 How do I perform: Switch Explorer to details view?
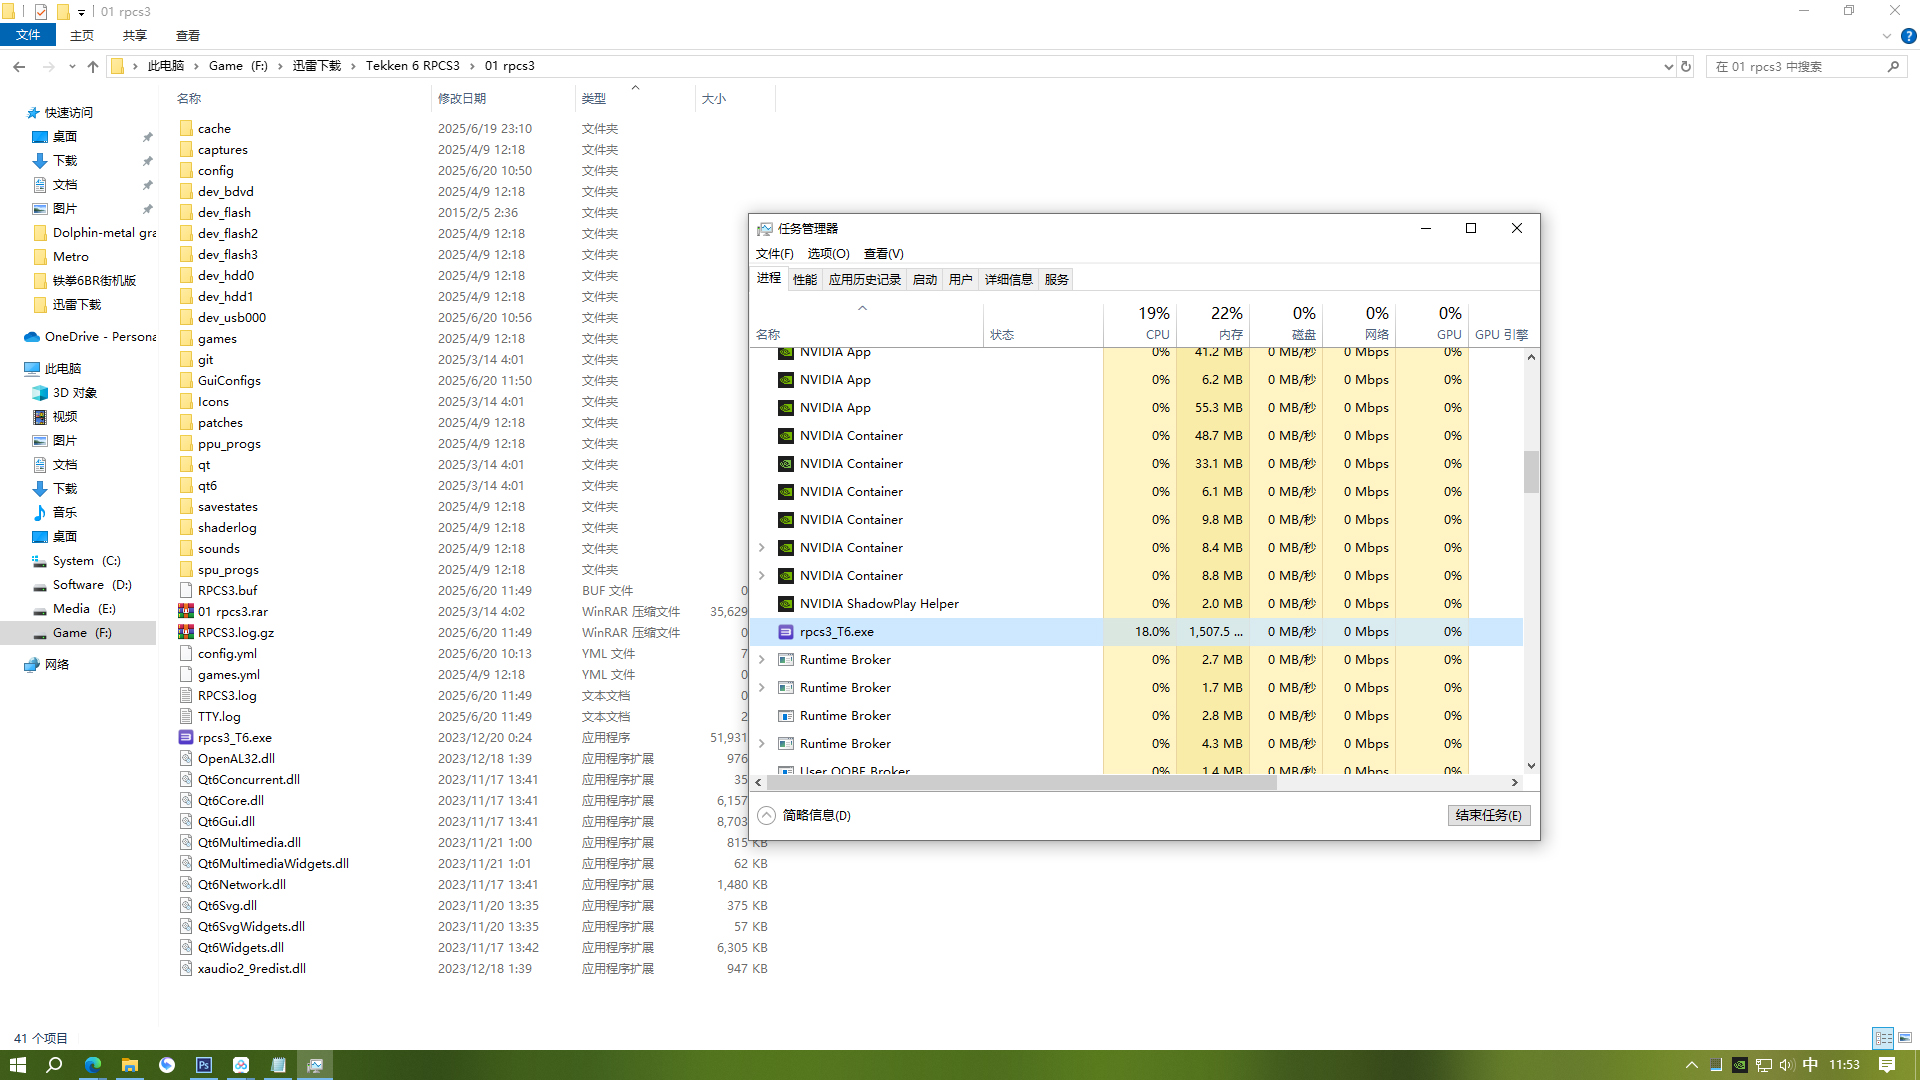click(x=1883, y=1038)
